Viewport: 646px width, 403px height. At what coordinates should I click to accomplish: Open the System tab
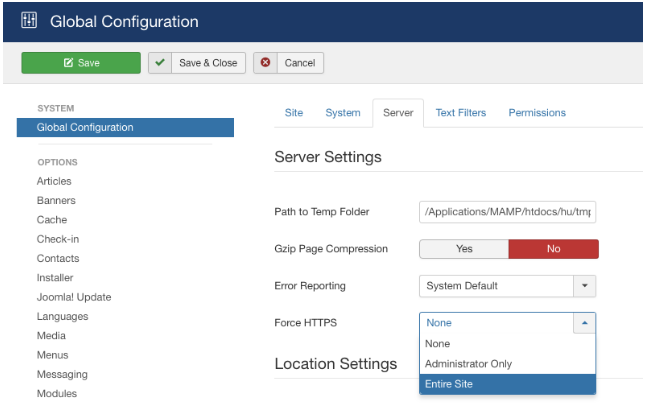click(x=343, y=113)
